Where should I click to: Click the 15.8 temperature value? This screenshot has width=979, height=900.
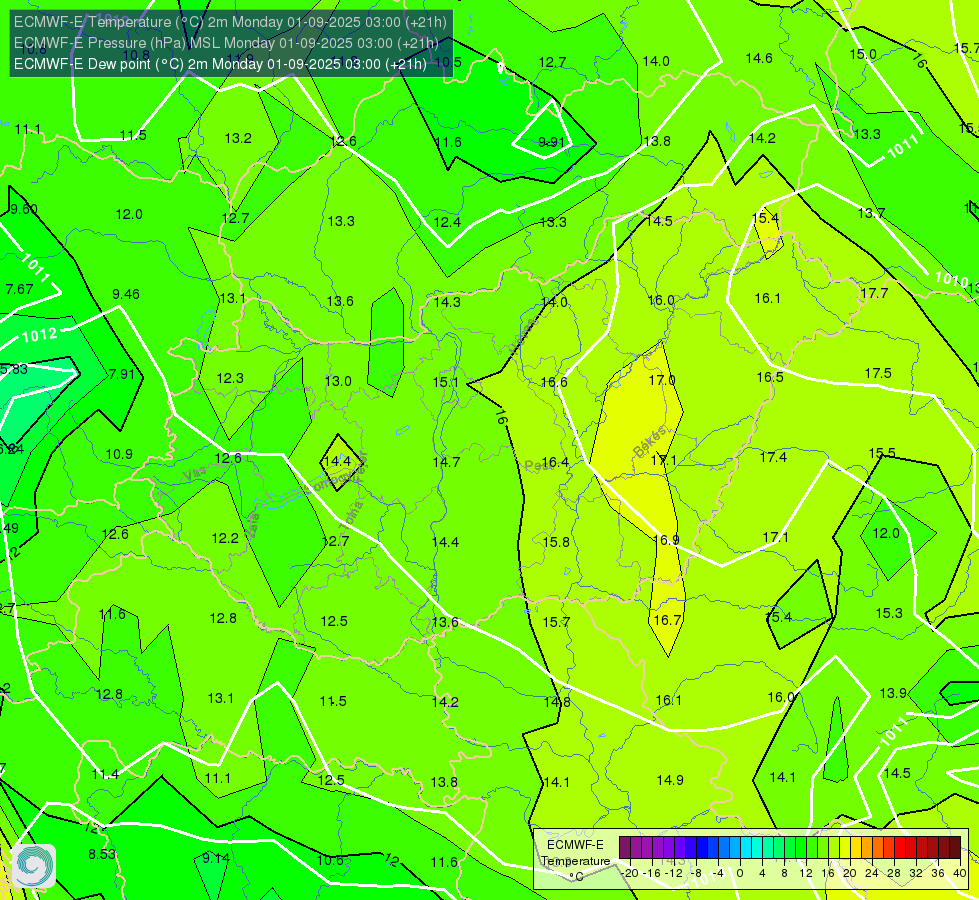pos(556,542)
